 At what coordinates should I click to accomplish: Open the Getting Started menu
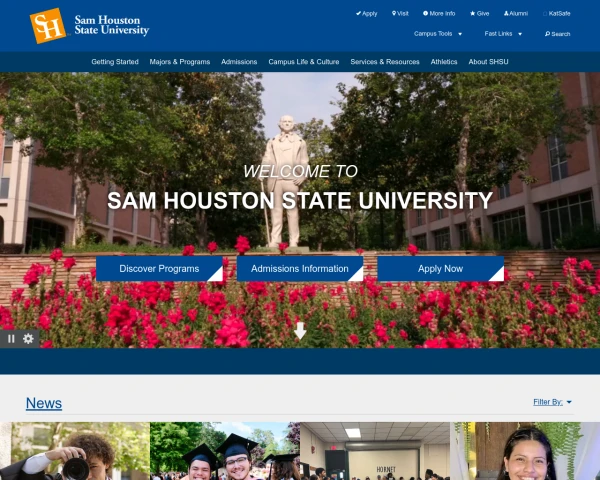tap(115, 62)
